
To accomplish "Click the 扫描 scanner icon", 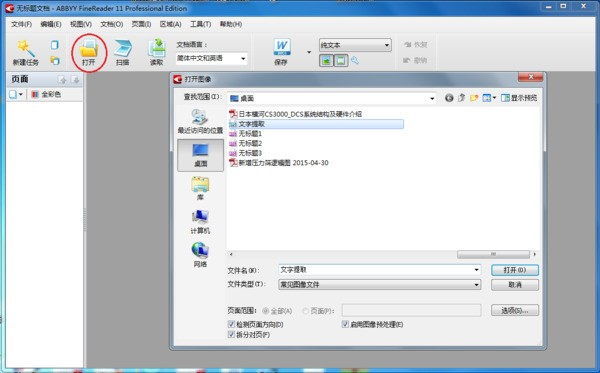I will click(123, 48).
